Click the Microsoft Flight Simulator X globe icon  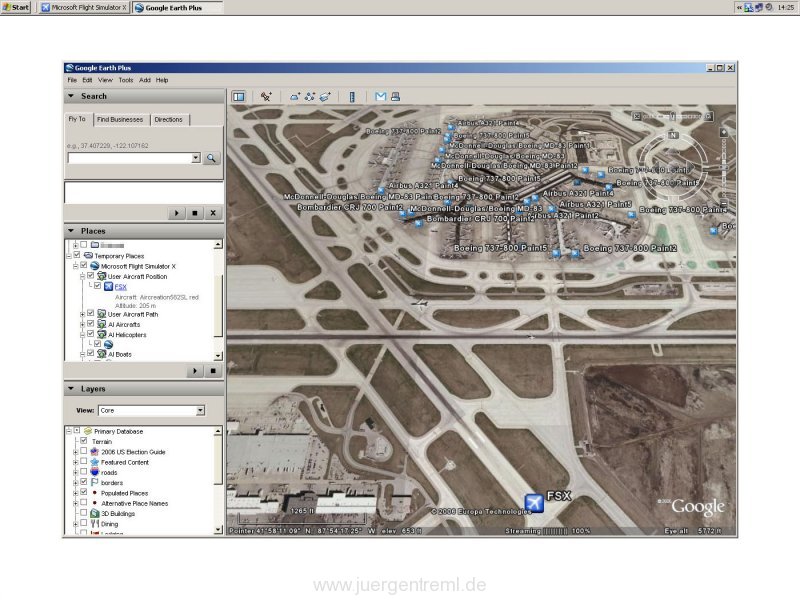94,266
